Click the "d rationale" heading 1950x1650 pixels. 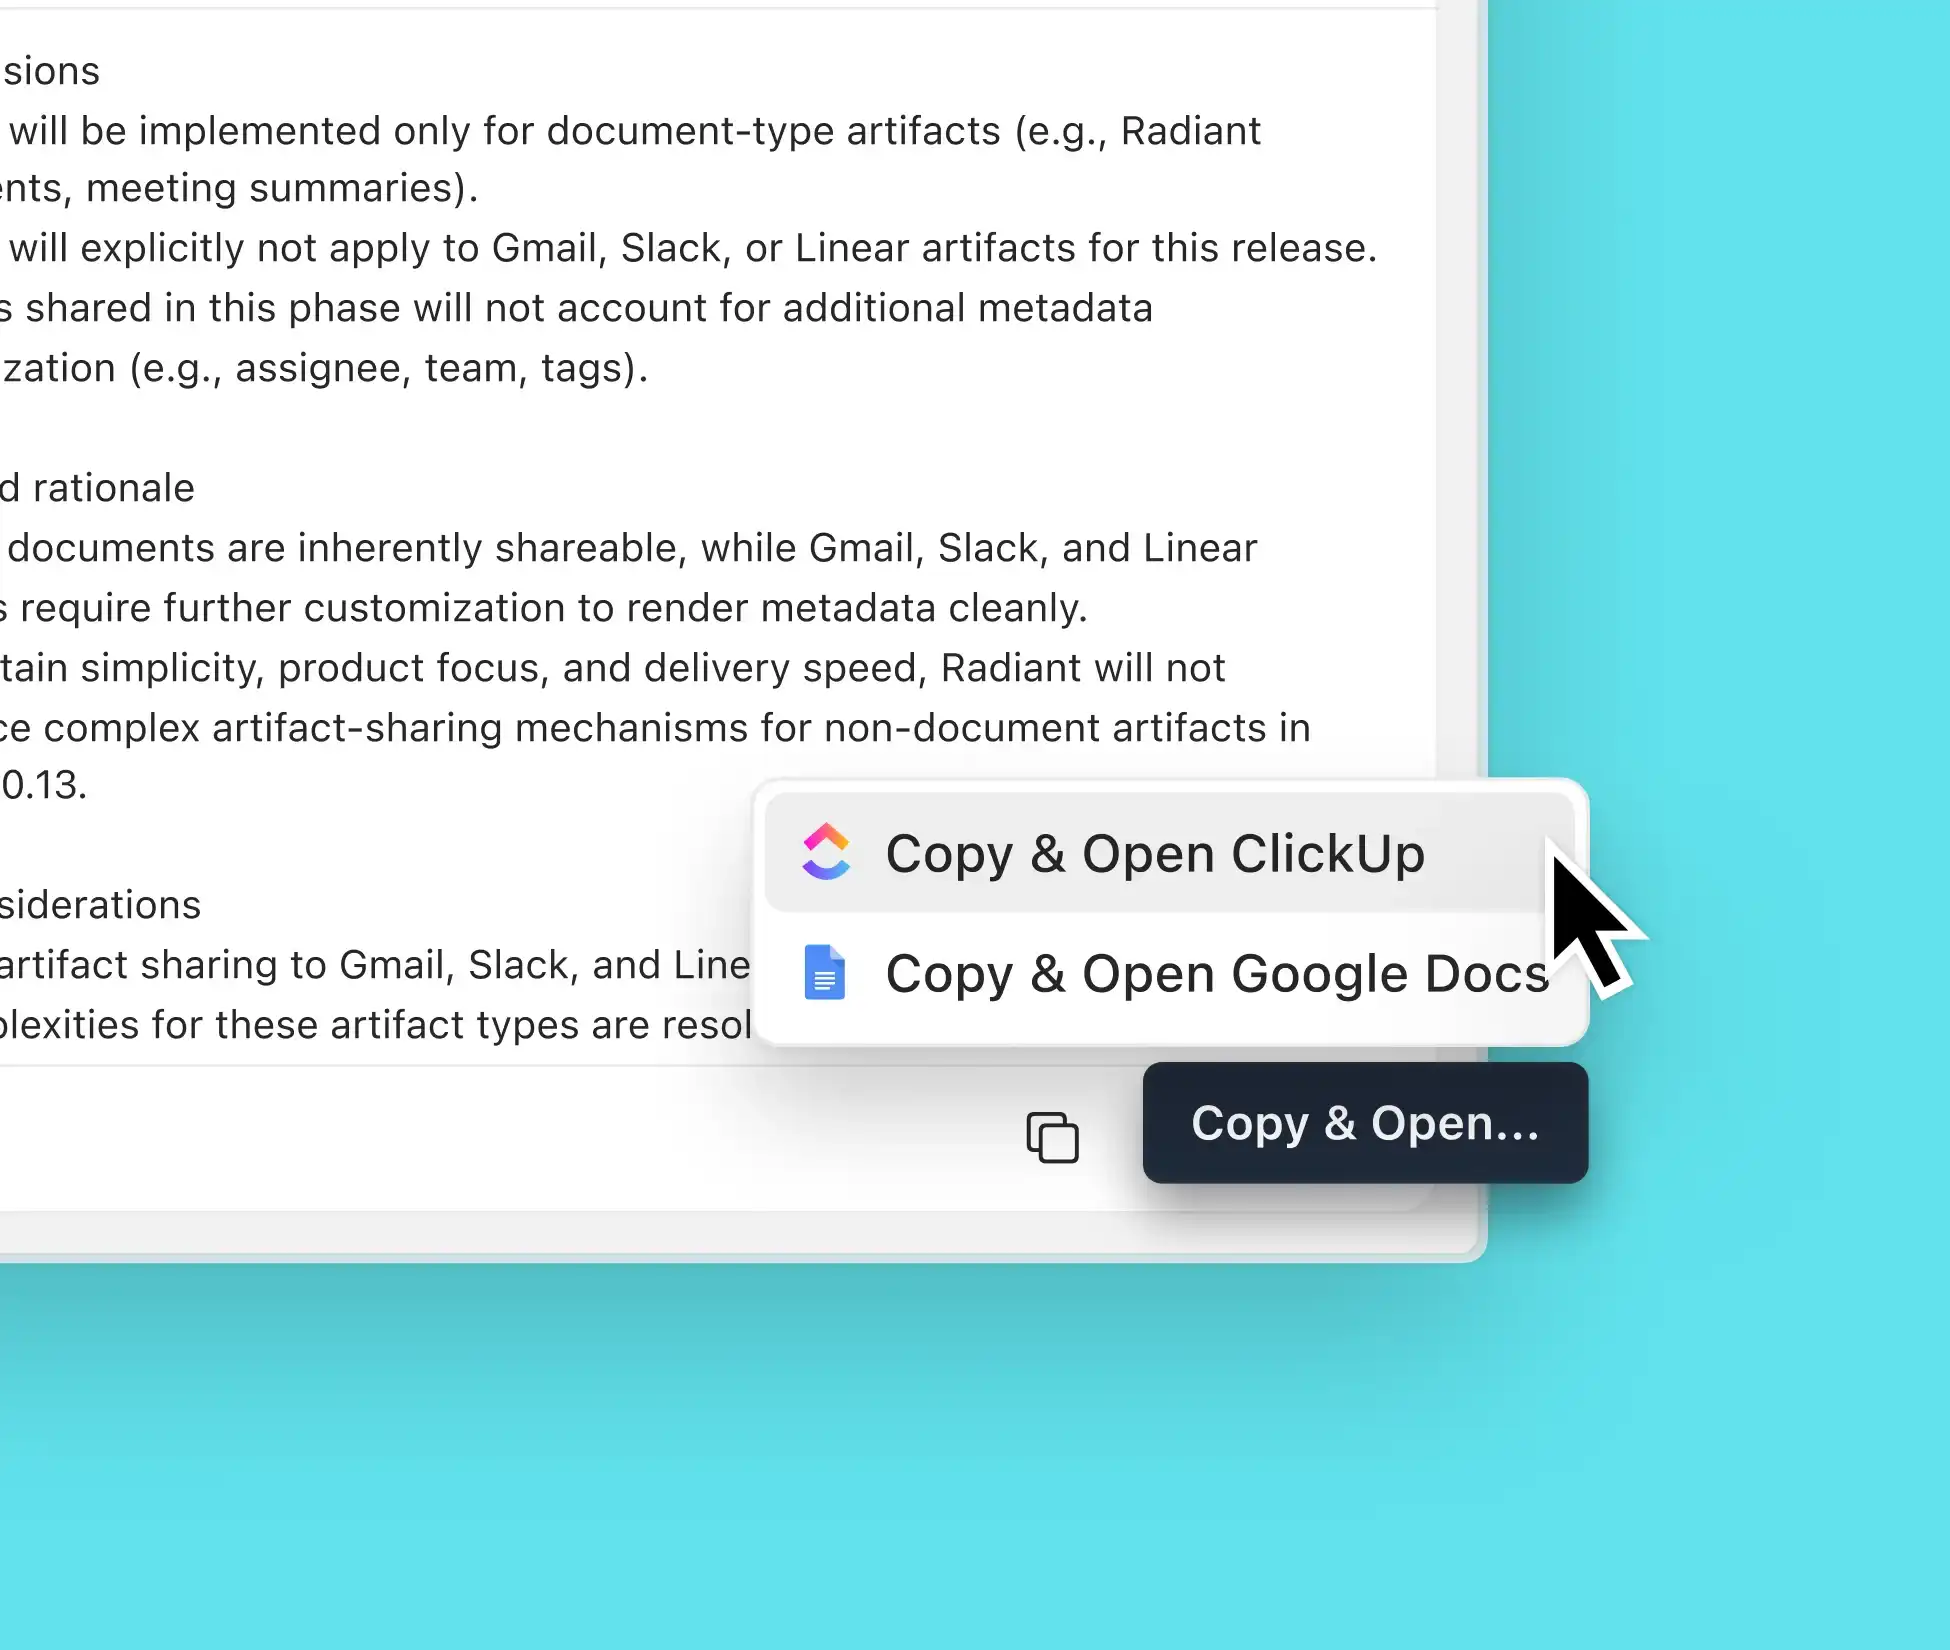tap(98, 488)
